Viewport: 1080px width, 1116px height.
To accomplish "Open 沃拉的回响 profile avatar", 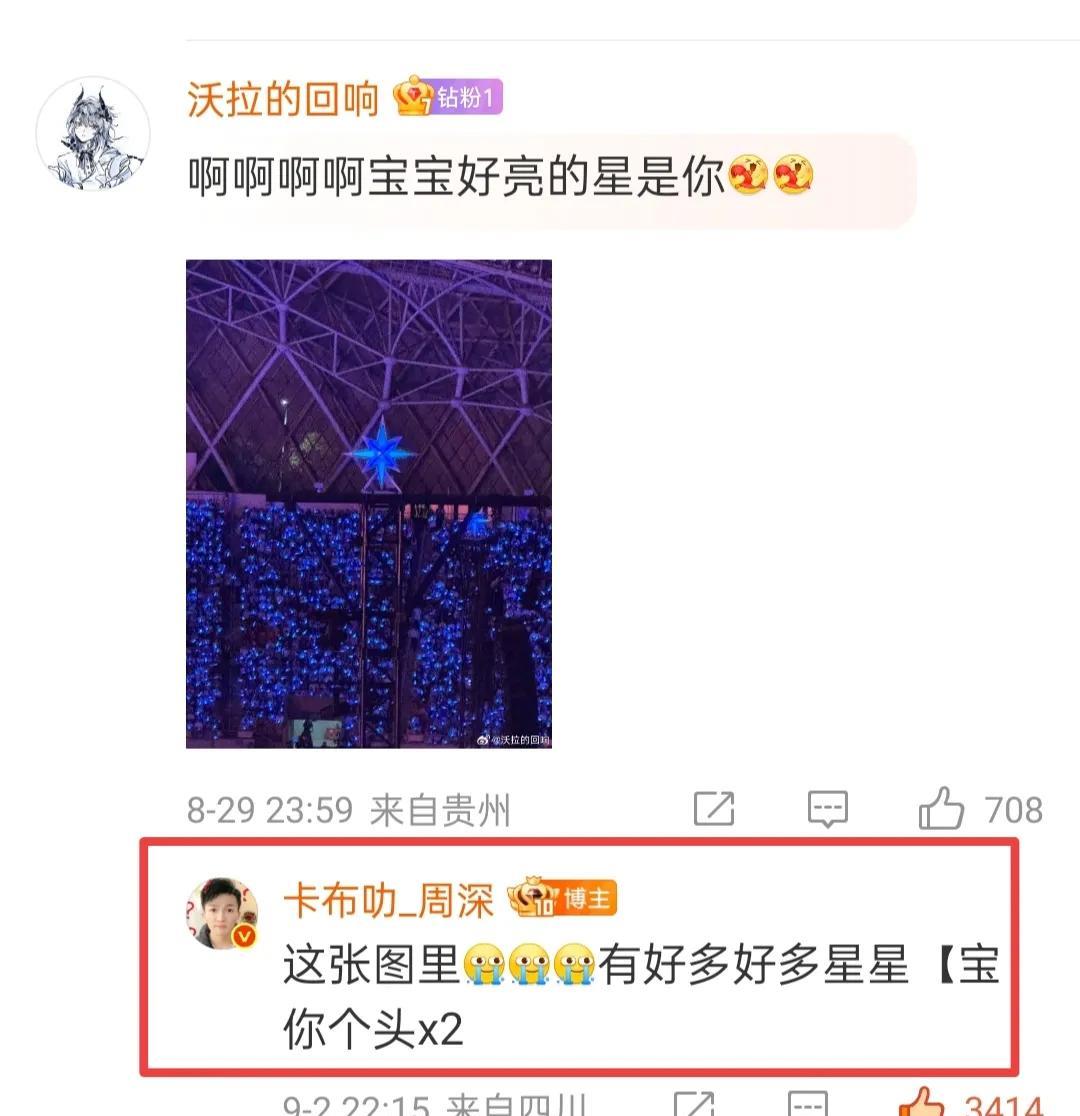I will [93, 134].
